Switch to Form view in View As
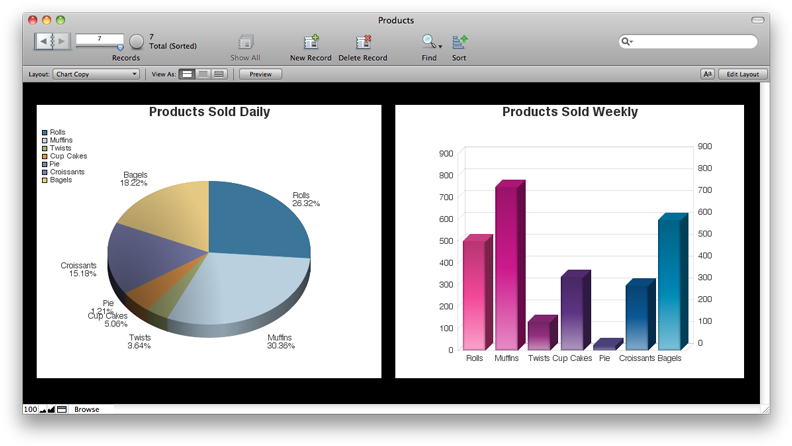Image resolution: width=792 pixels, height=446 pixels. (x=186, y=74)
